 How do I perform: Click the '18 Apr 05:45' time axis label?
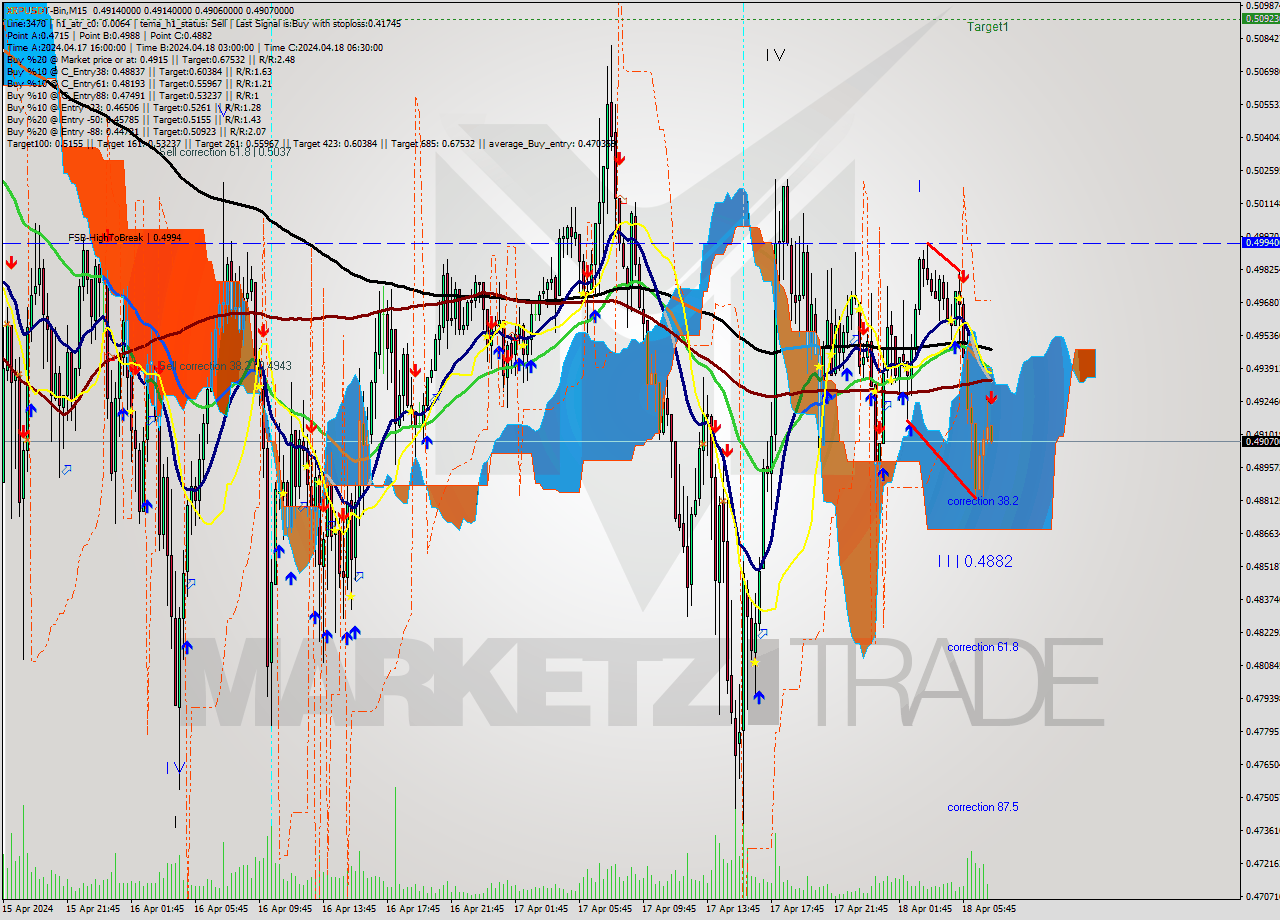pyautogui.click(x=989, y=909)
